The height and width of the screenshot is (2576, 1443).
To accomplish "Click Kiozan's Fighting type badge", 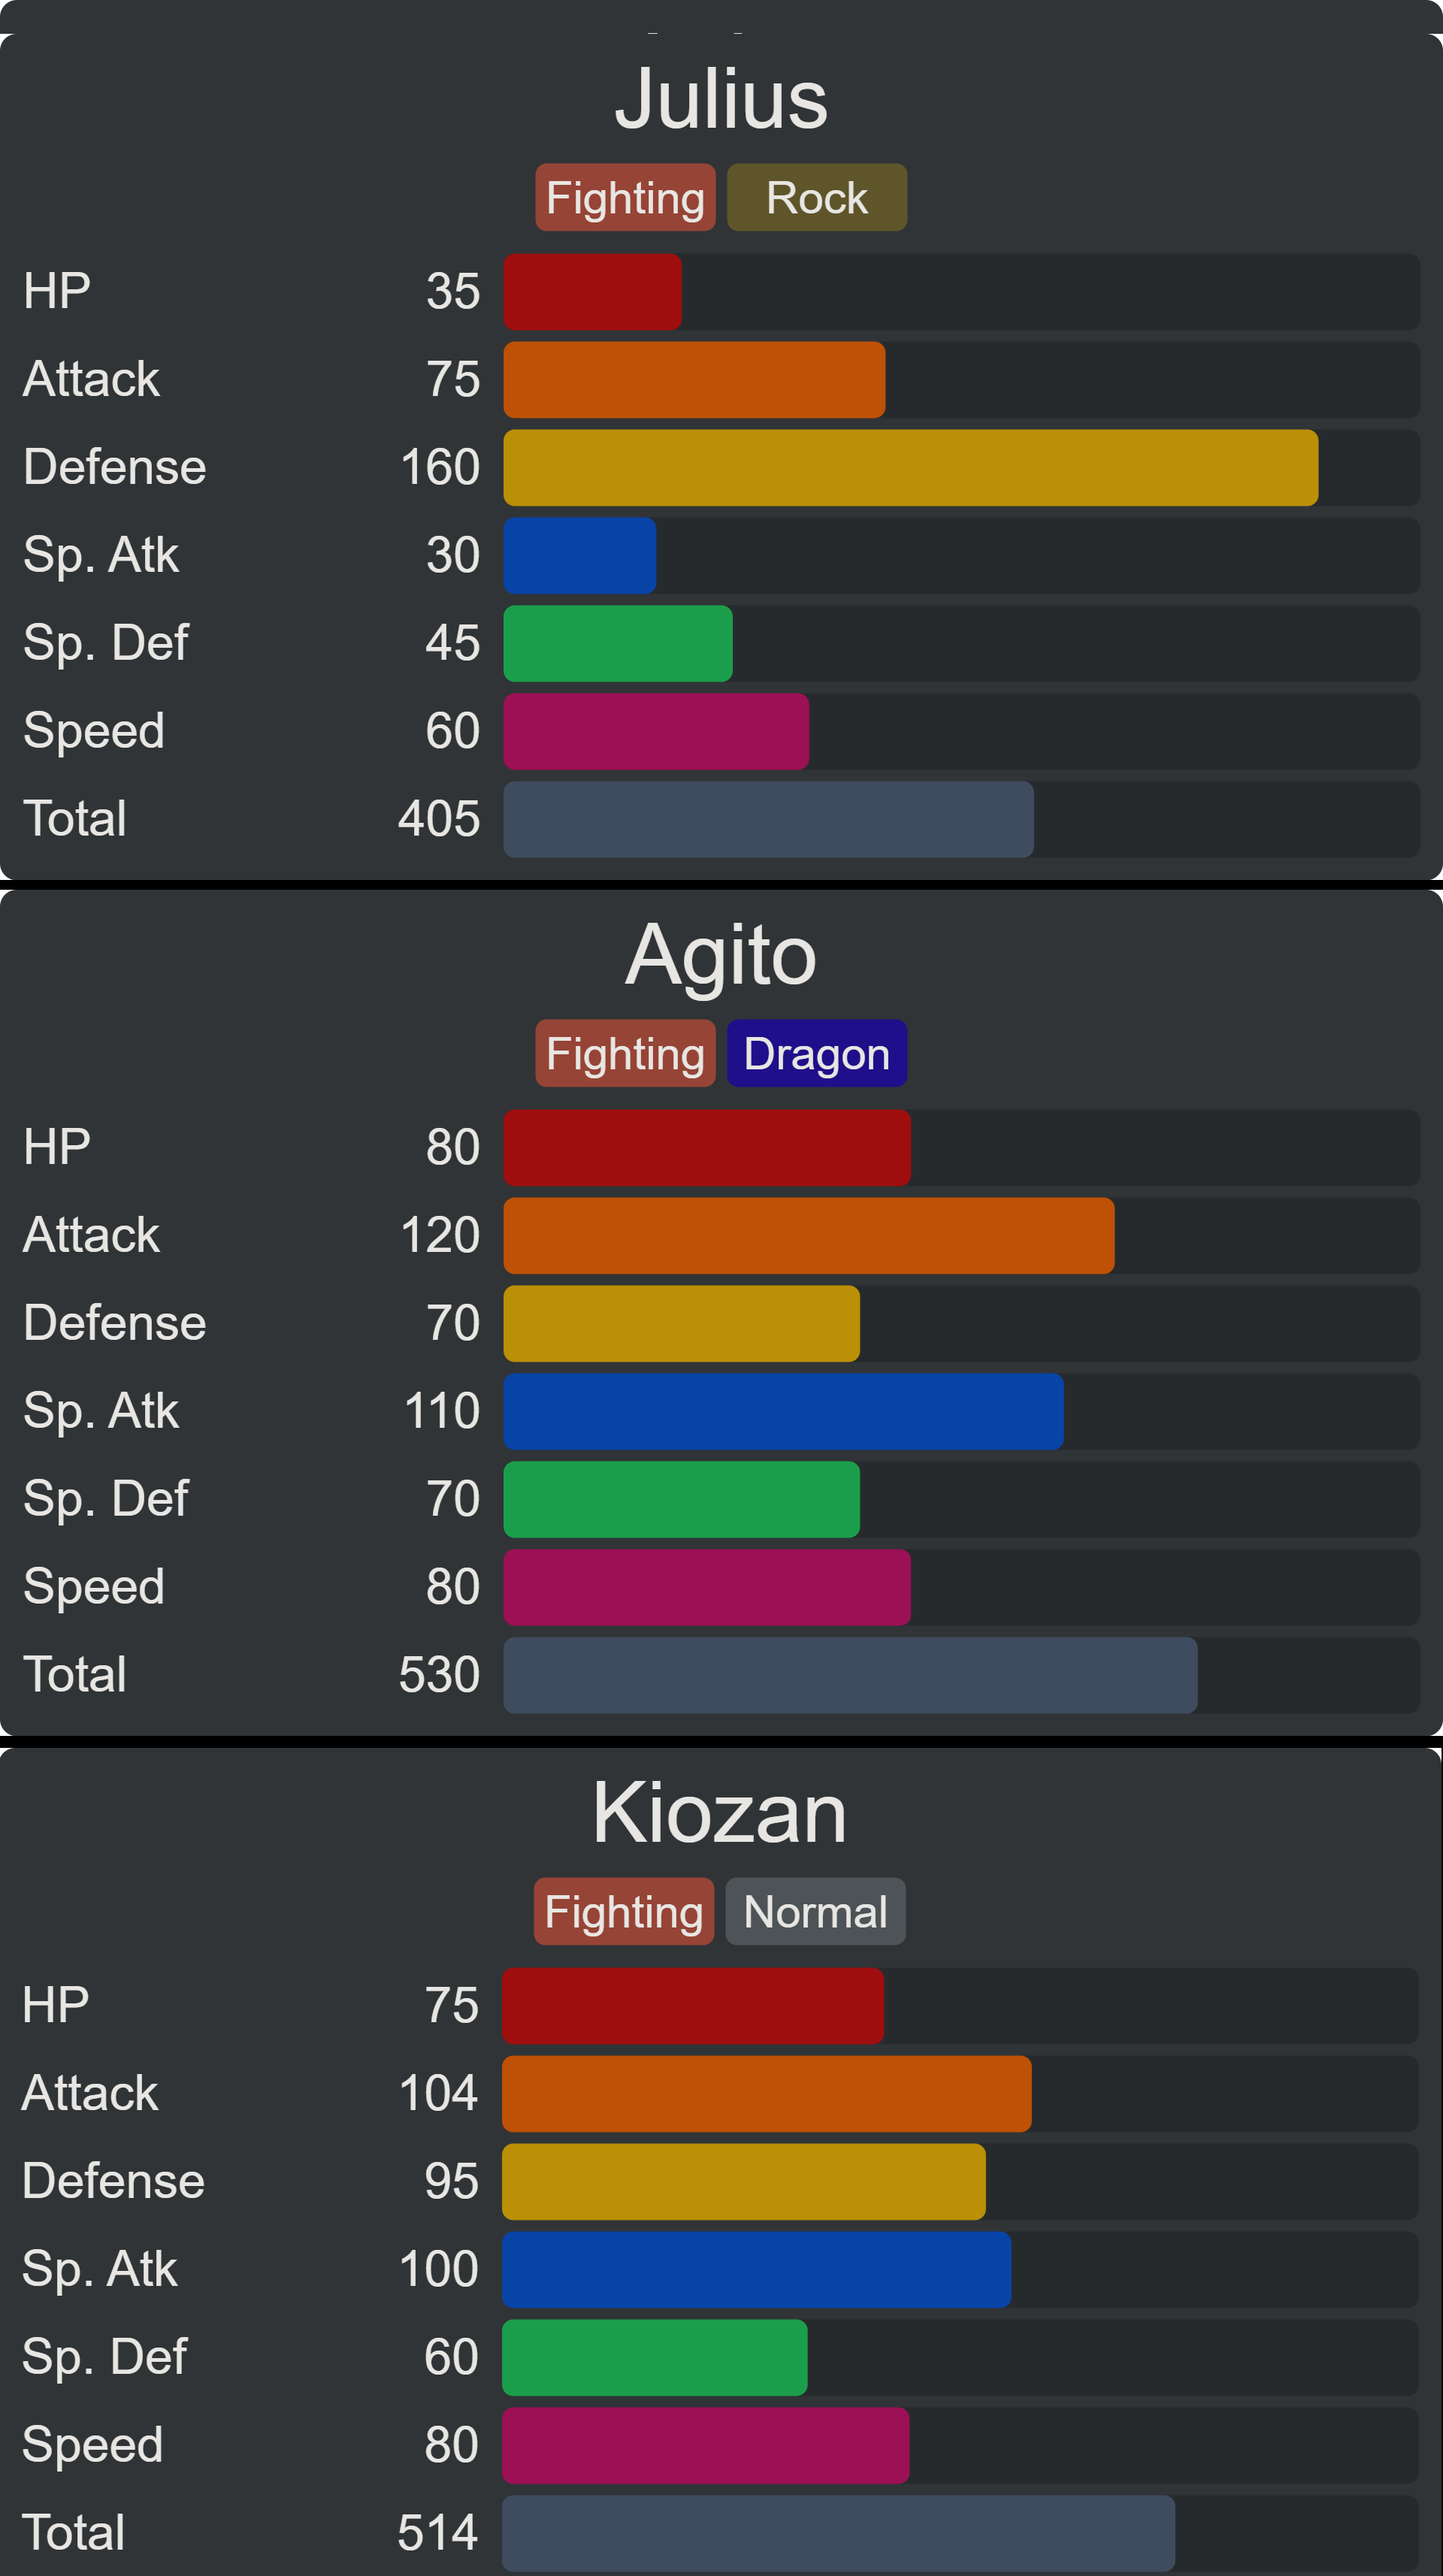I will pos(624,1911).
